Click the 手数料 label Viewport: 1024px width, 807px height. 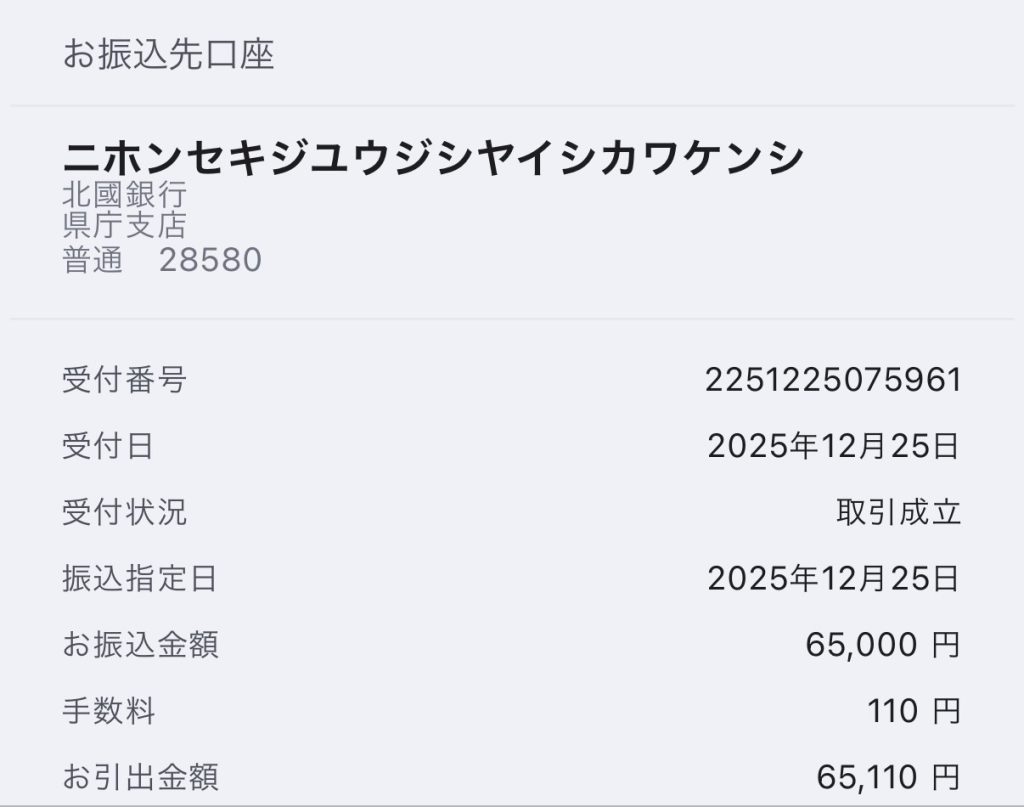click(x=108, y=711)
